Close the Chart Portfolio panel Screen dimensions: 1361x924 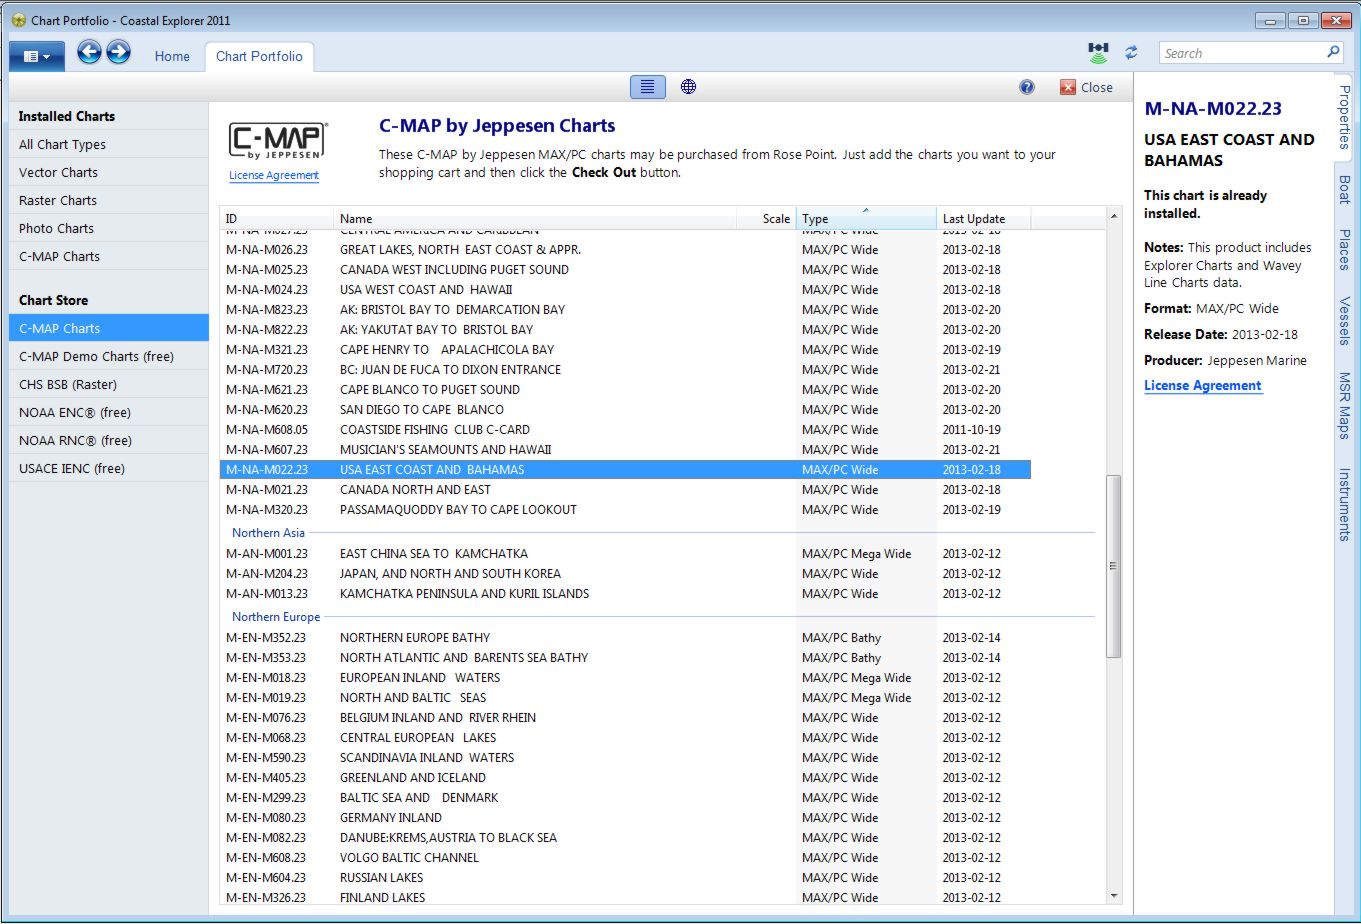pos(1086,87)
